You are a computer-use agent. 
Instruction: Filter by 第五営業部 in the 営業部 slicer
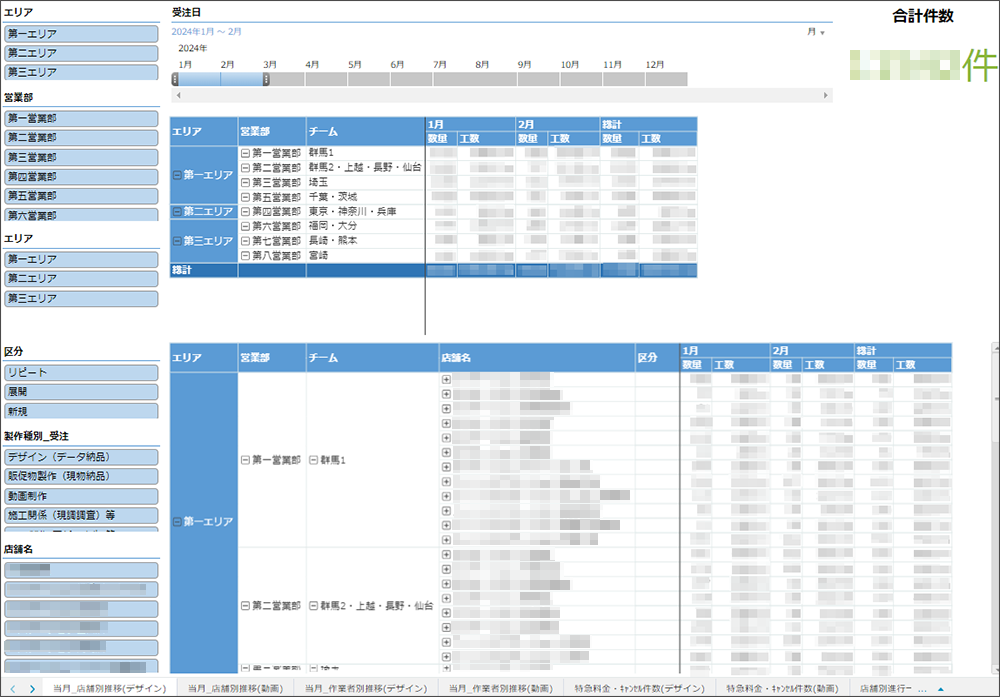pyautogui.click(x=81, y=196)
